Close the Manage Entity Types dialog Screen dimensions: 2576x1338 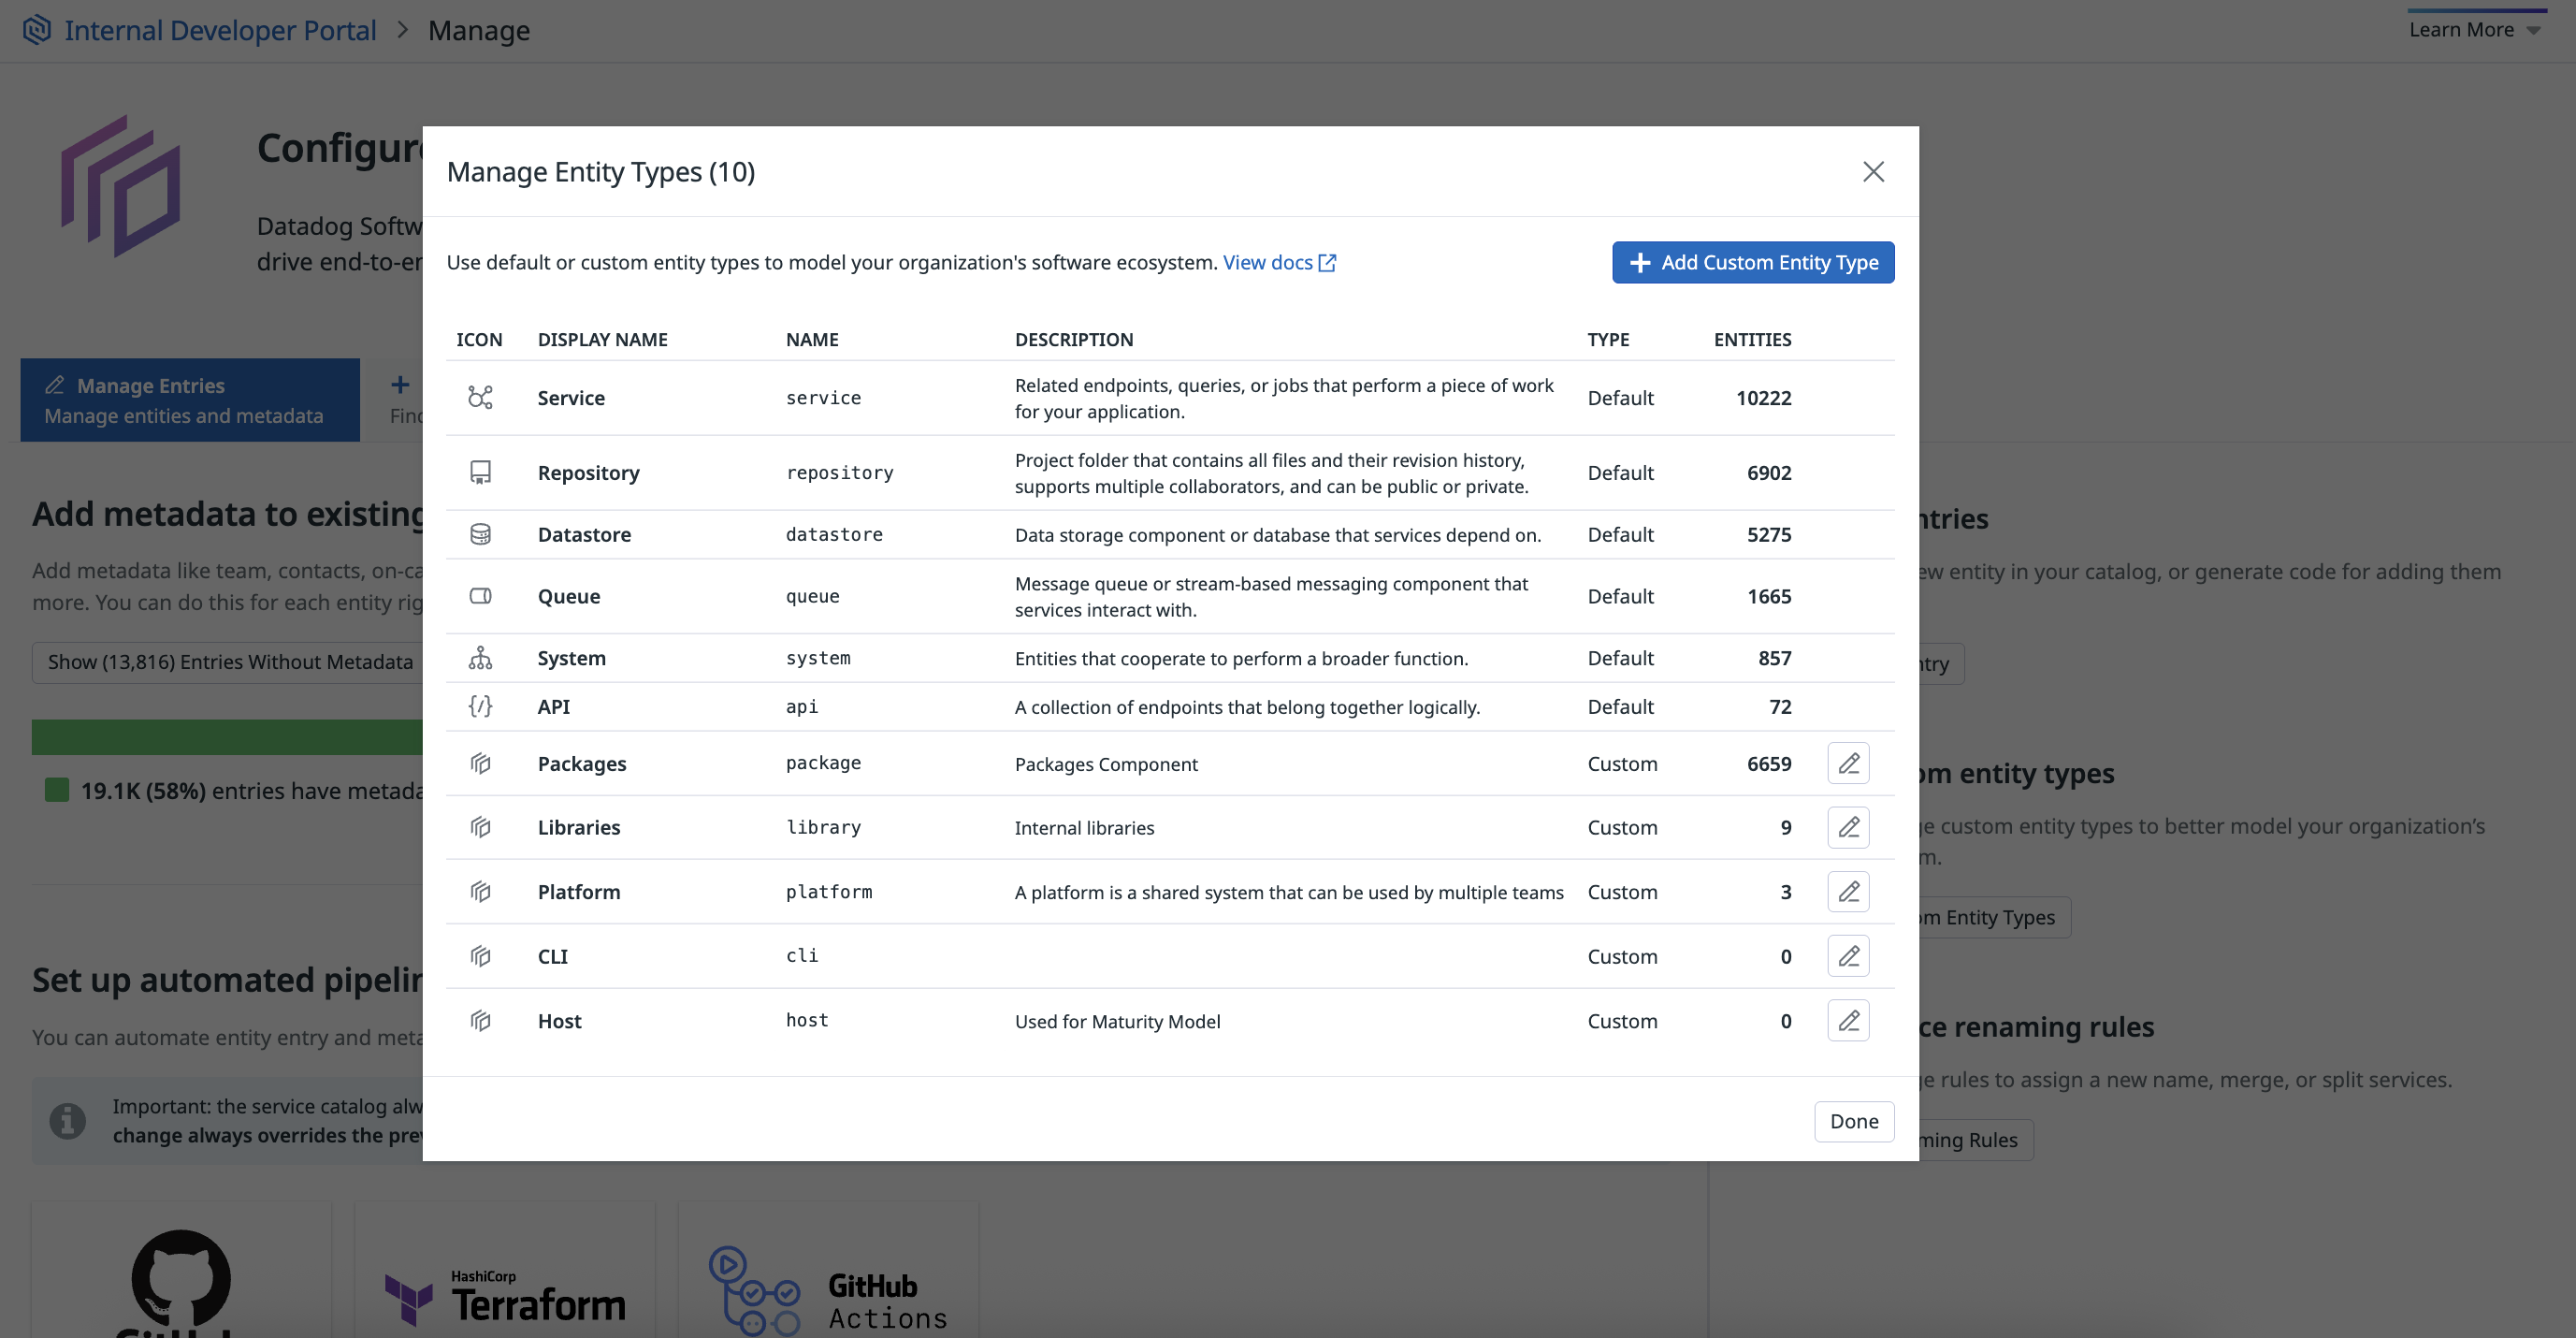(1873, 171)
